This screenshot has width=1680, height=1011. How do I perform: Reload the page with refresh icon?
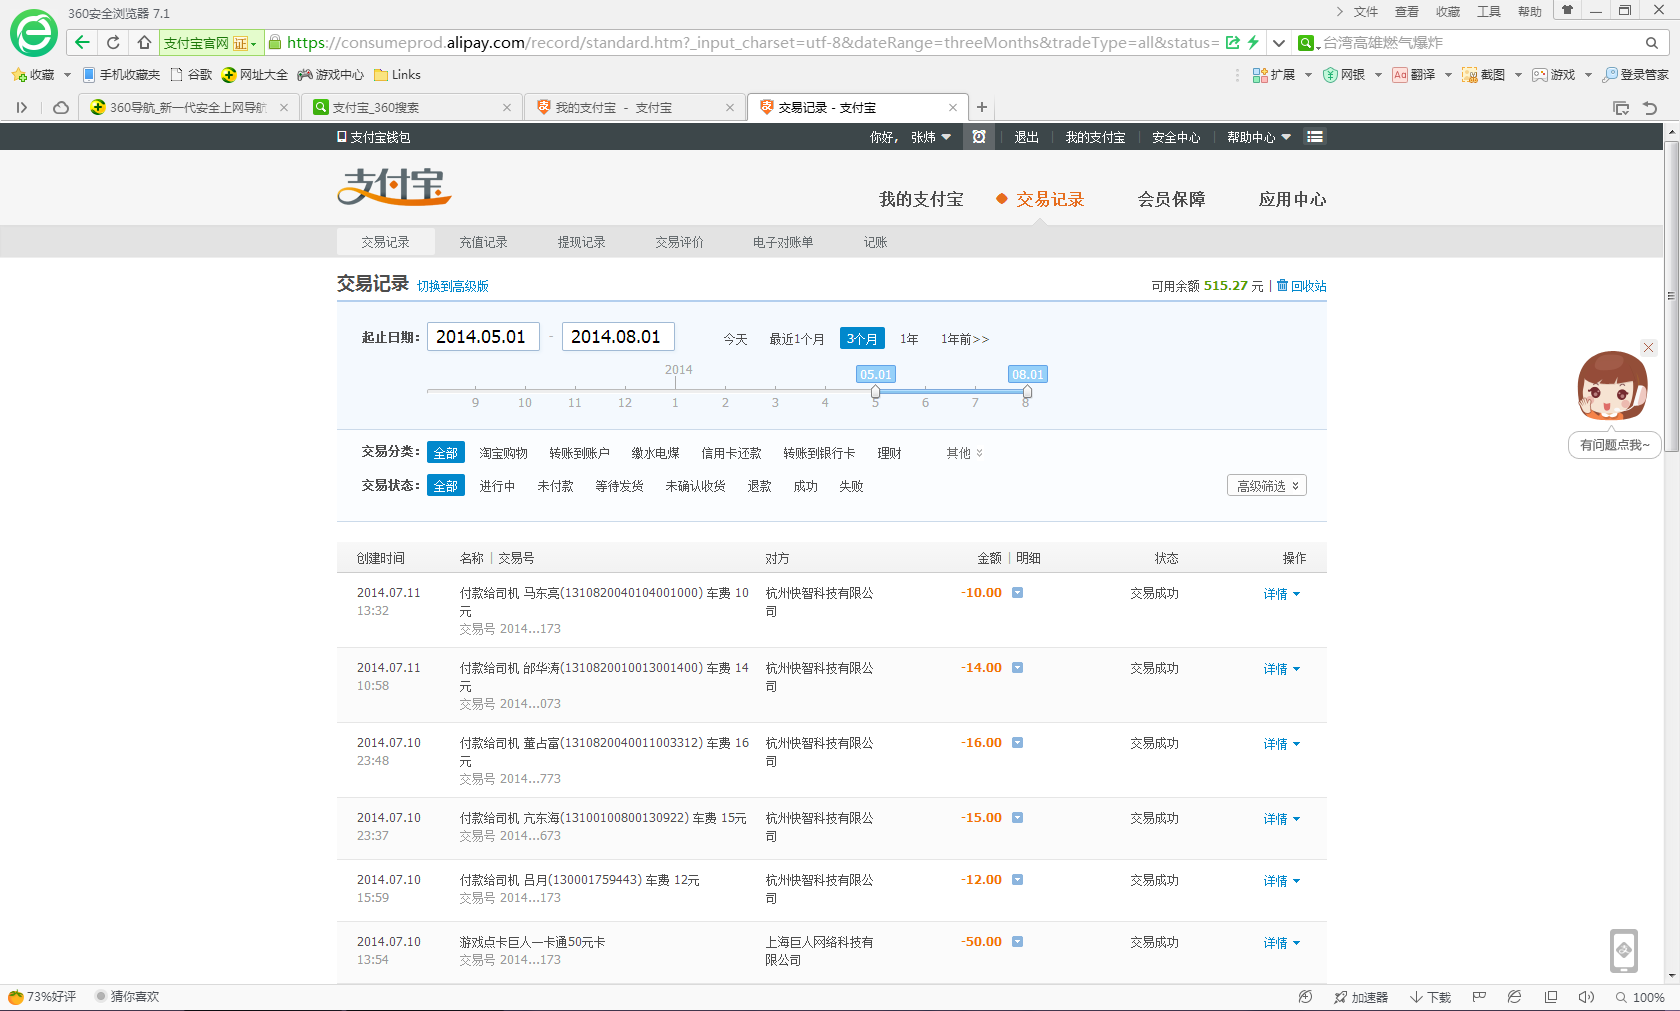(x=113, y=42)
